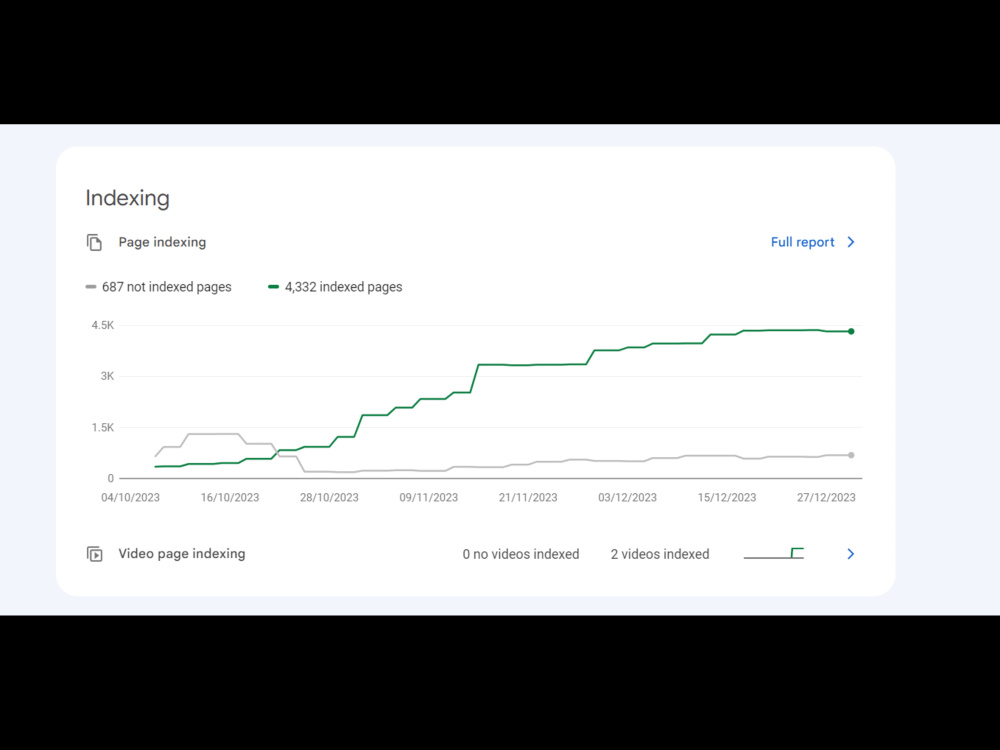This screenshot has width=1000, height=750.
Task: Click the green endpoint dot on chart
Action: point(851,331)
